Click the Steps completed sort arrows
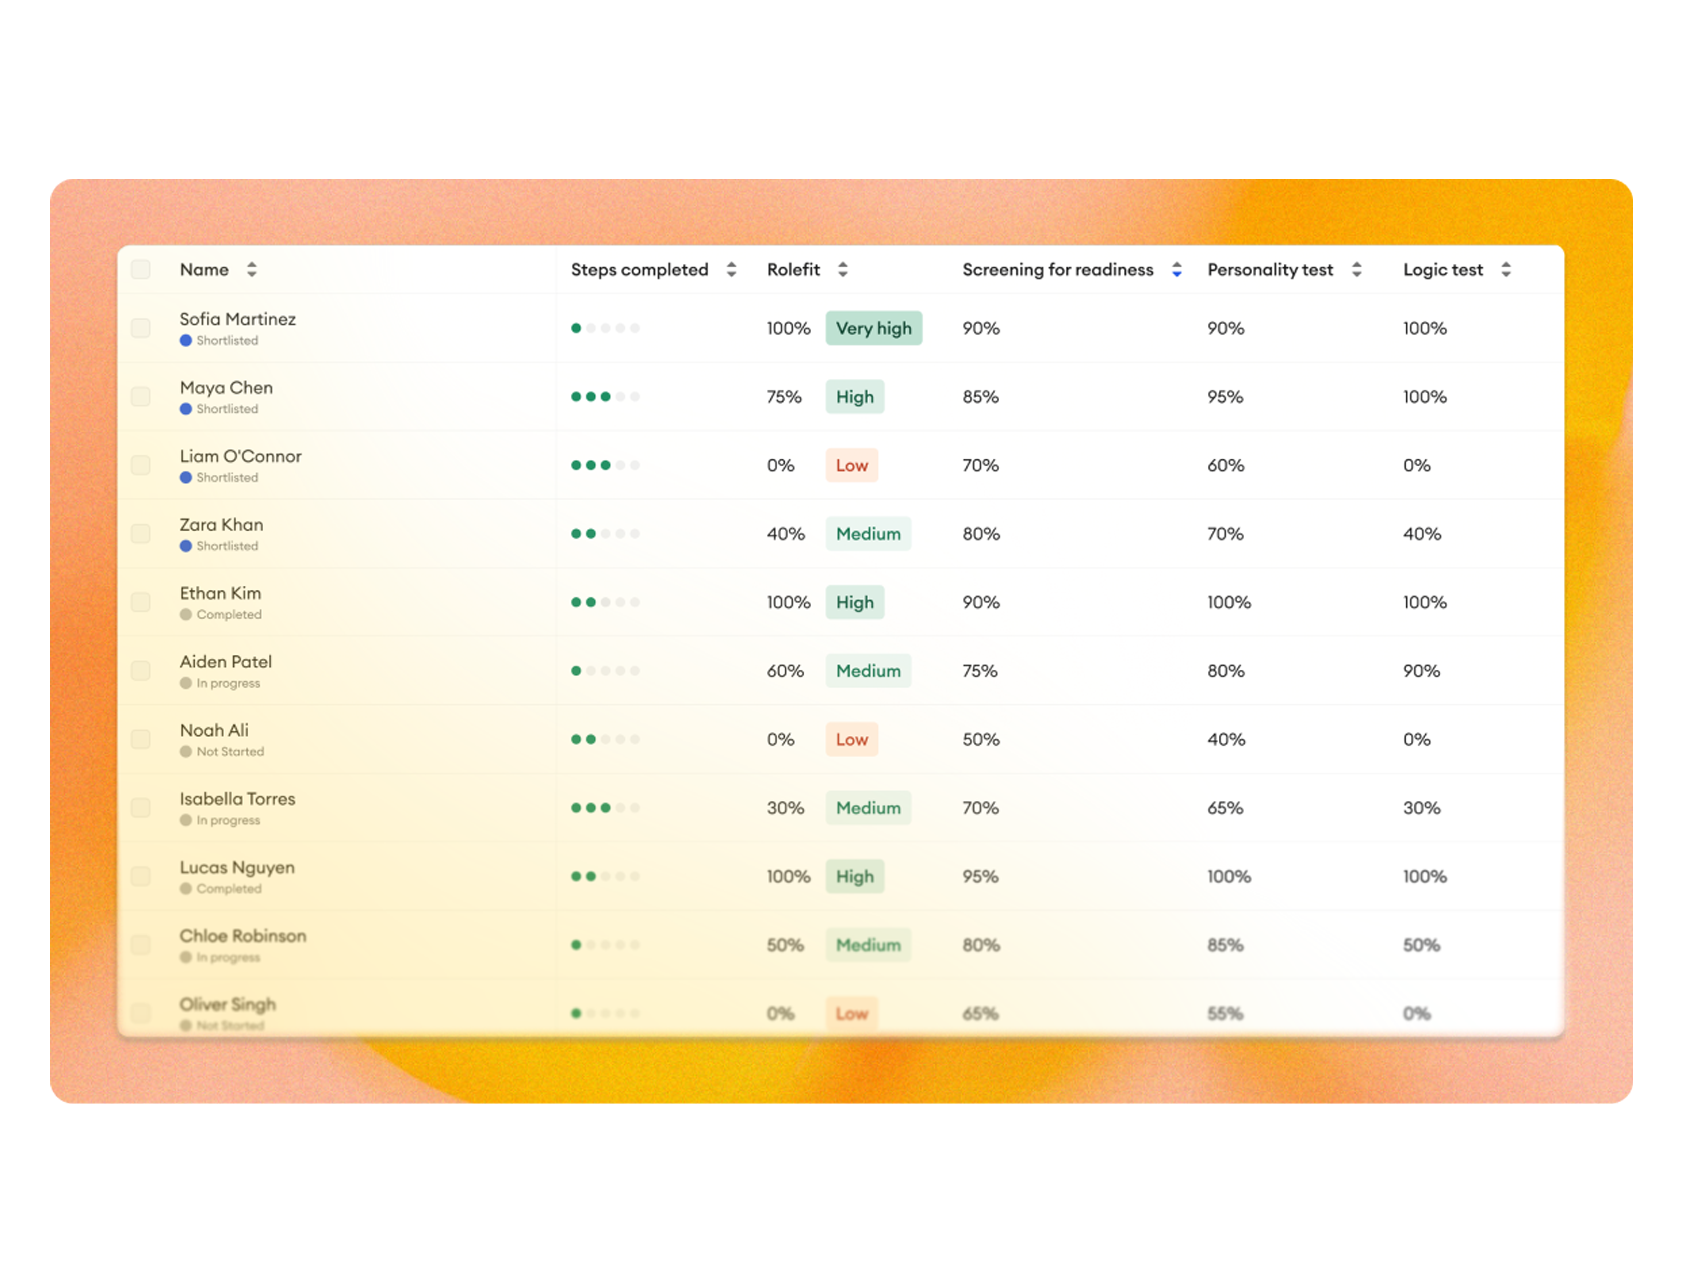 pos(731,270)
